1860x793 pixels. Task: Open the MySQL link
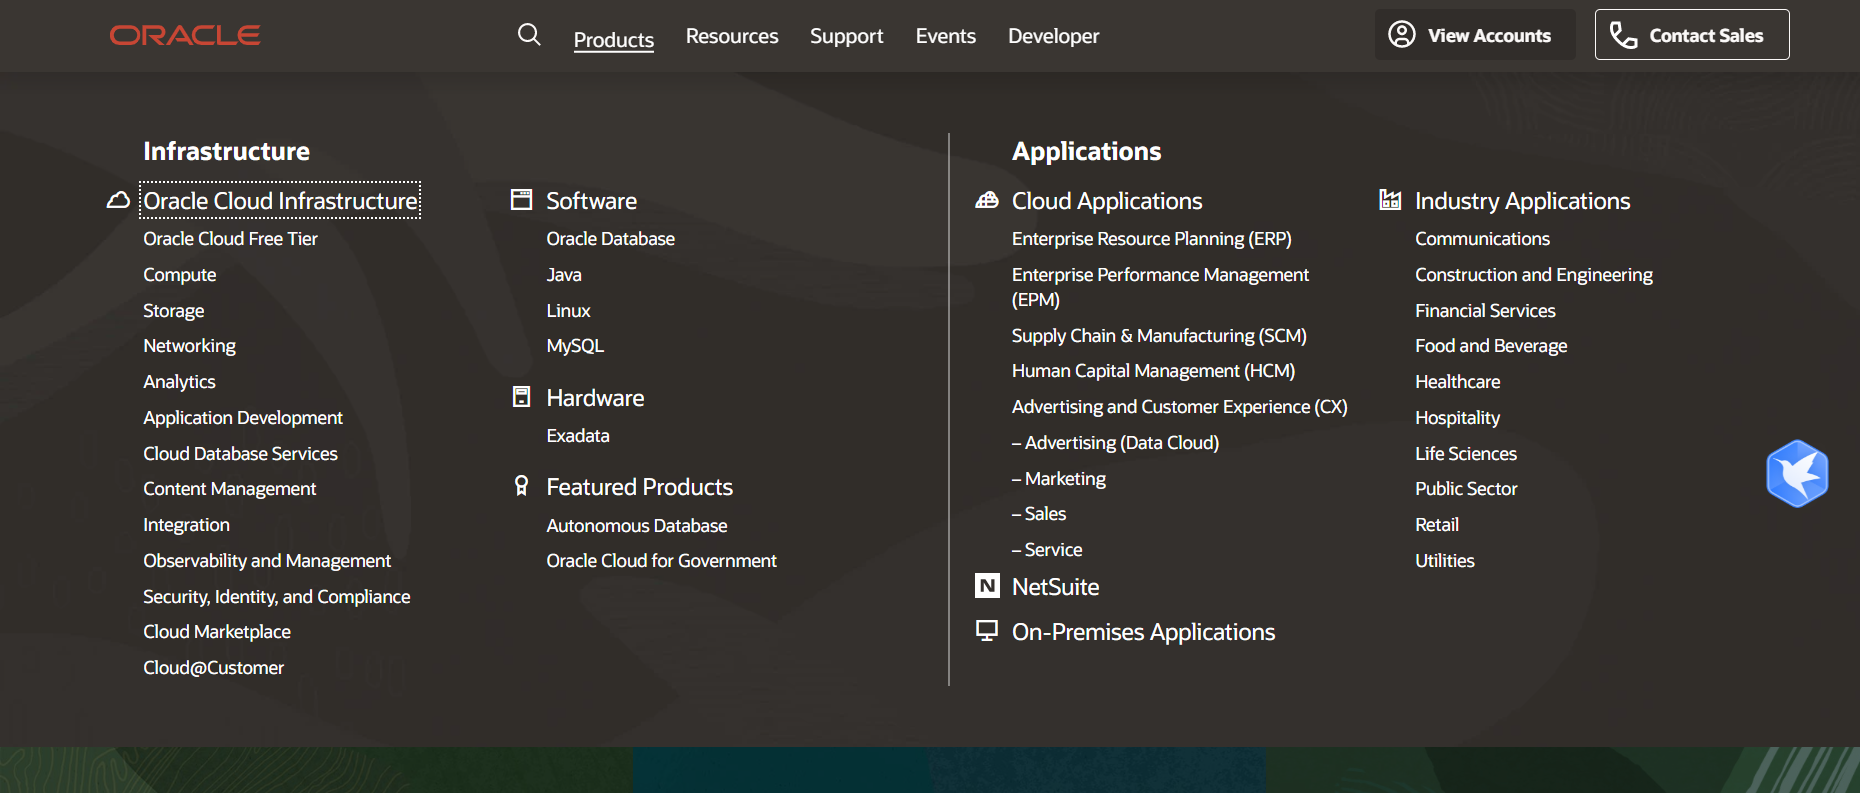coord(575,346)
